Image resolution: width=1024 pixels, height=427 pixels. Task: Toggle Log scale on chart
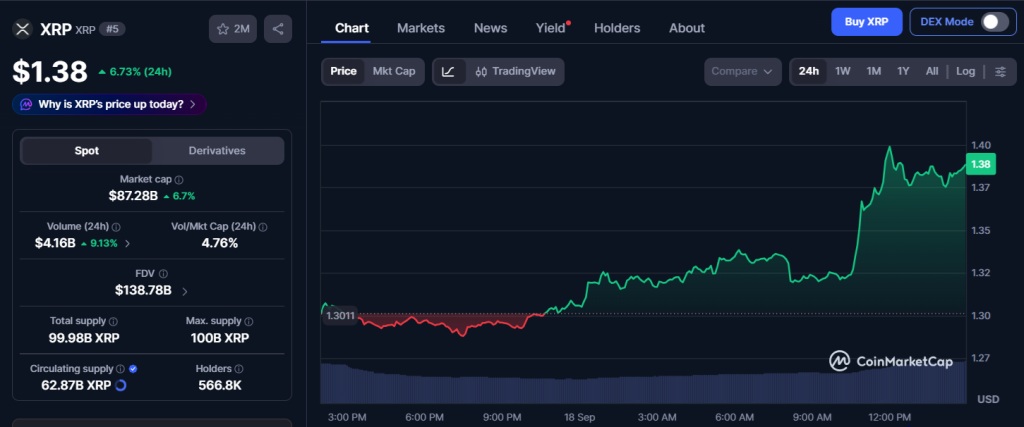pos(966,72)
